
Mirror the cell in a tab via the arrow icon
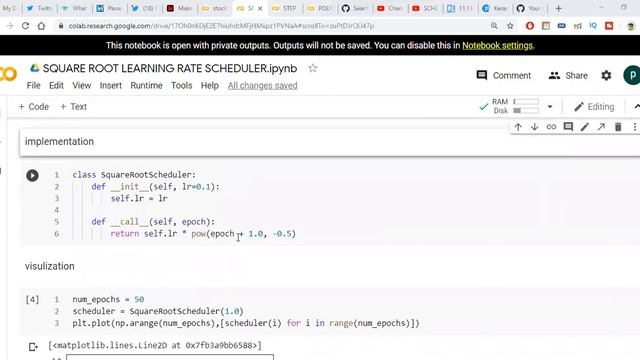click(x=601, y=127)
